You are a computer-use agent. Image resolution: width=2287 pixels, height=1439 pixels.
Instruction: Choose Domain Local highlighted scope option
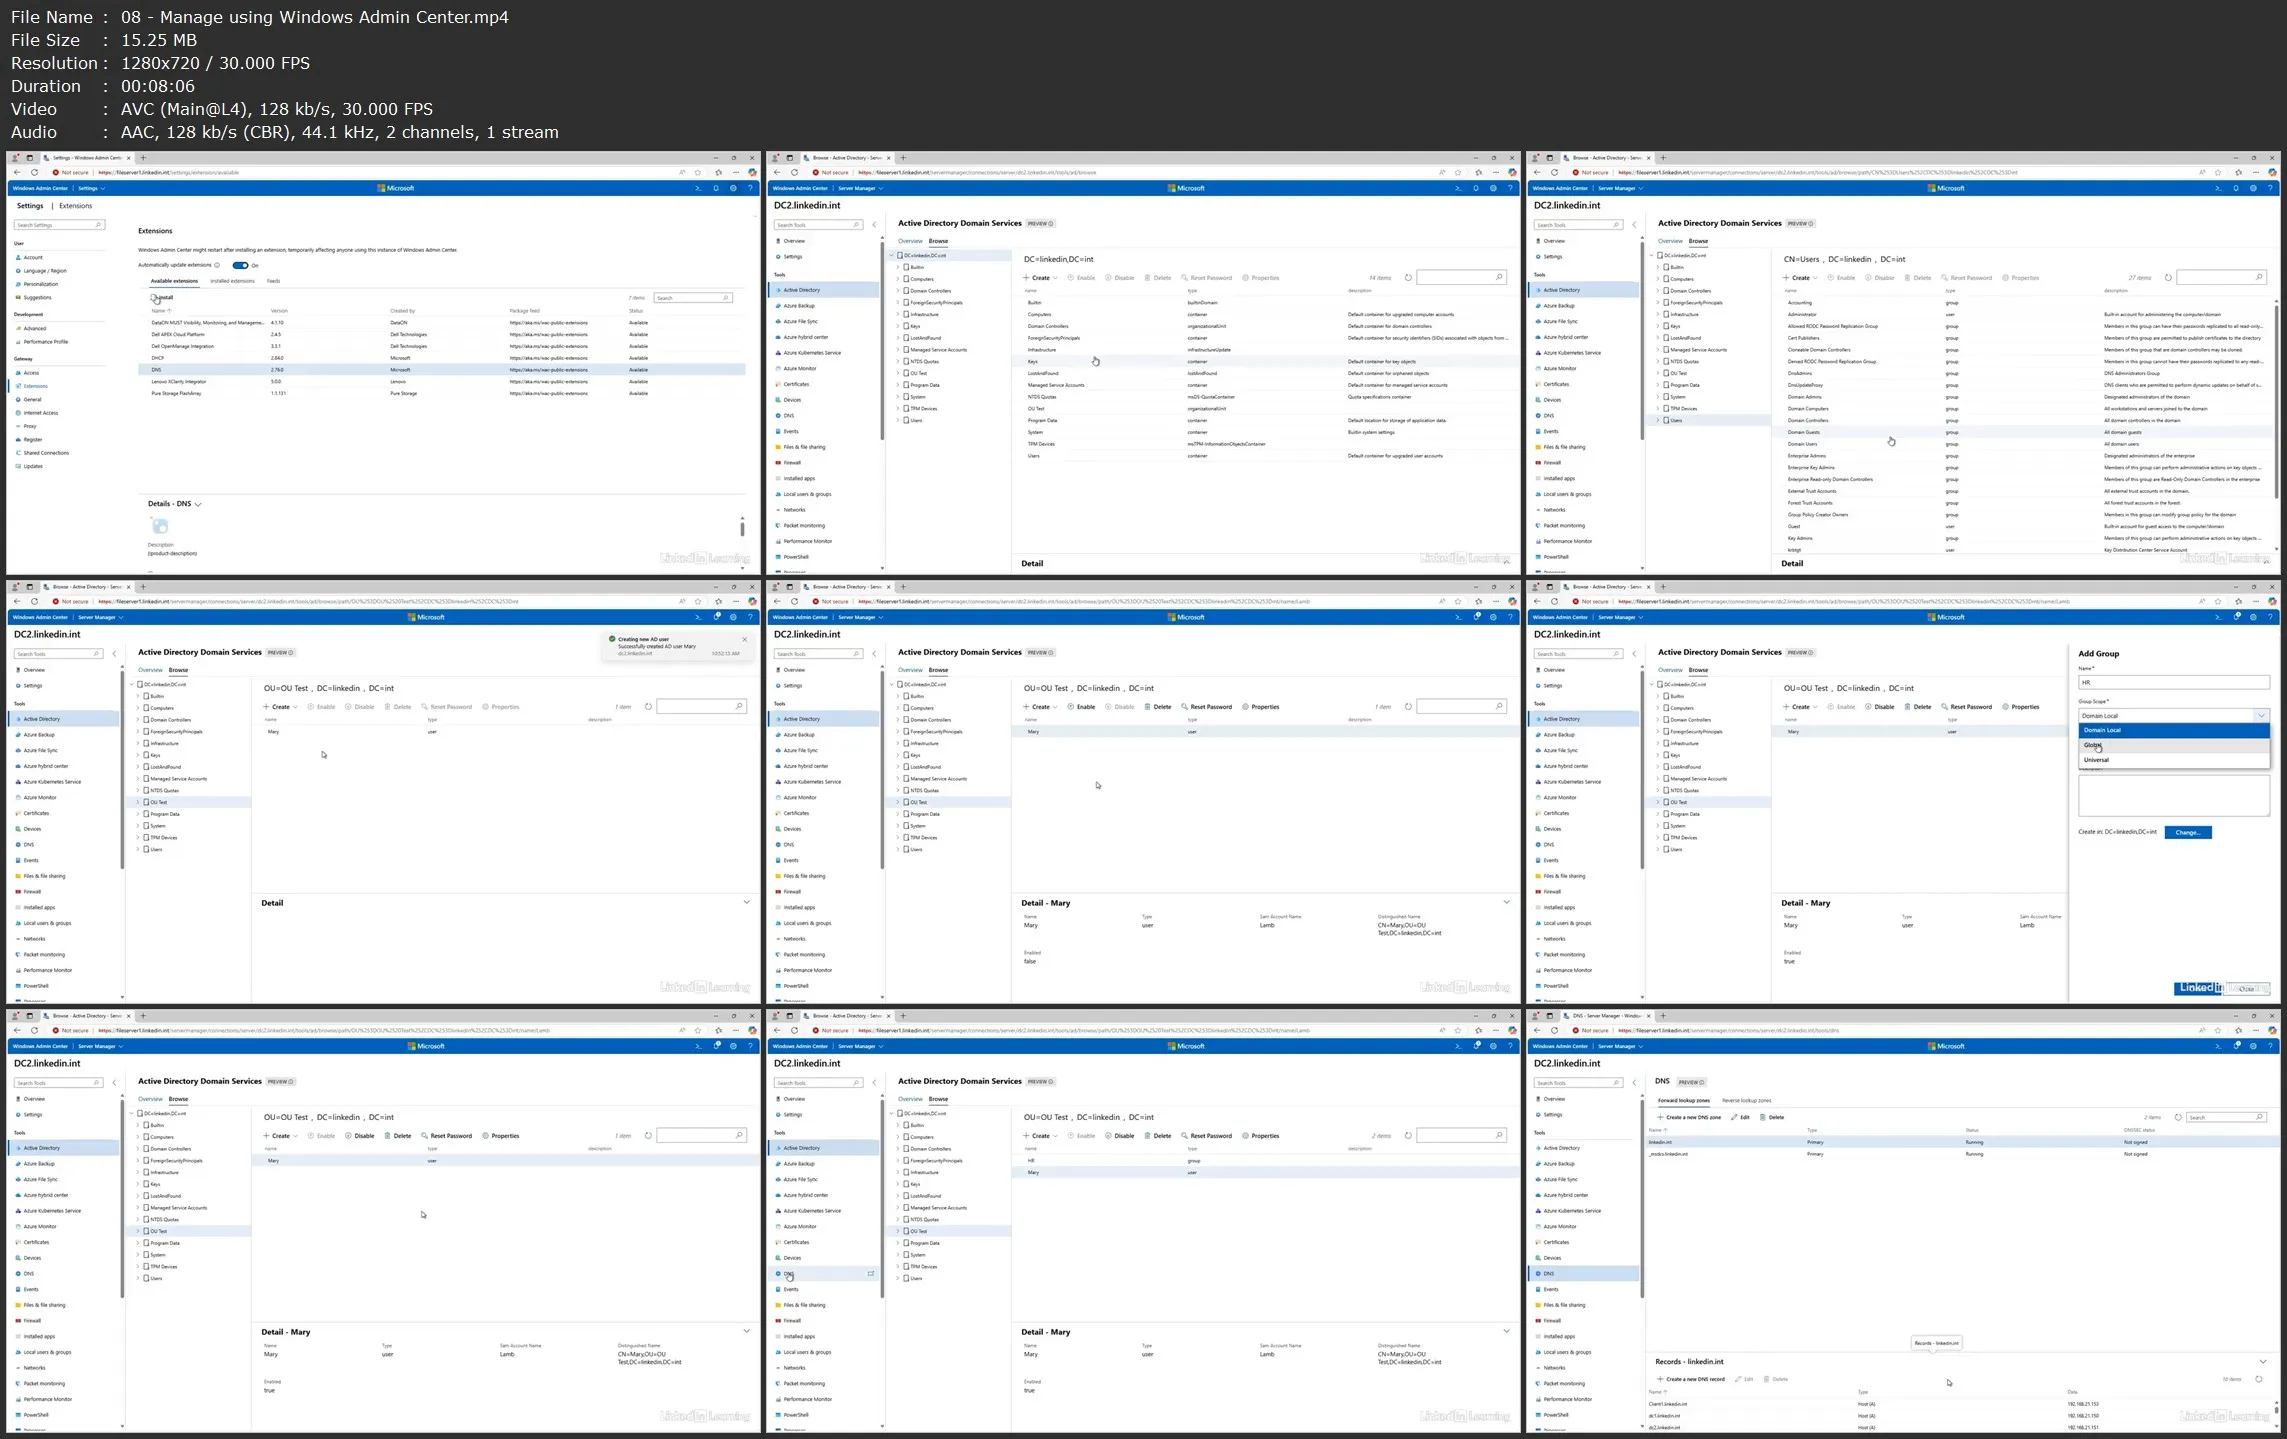(x=2173, y=730)
